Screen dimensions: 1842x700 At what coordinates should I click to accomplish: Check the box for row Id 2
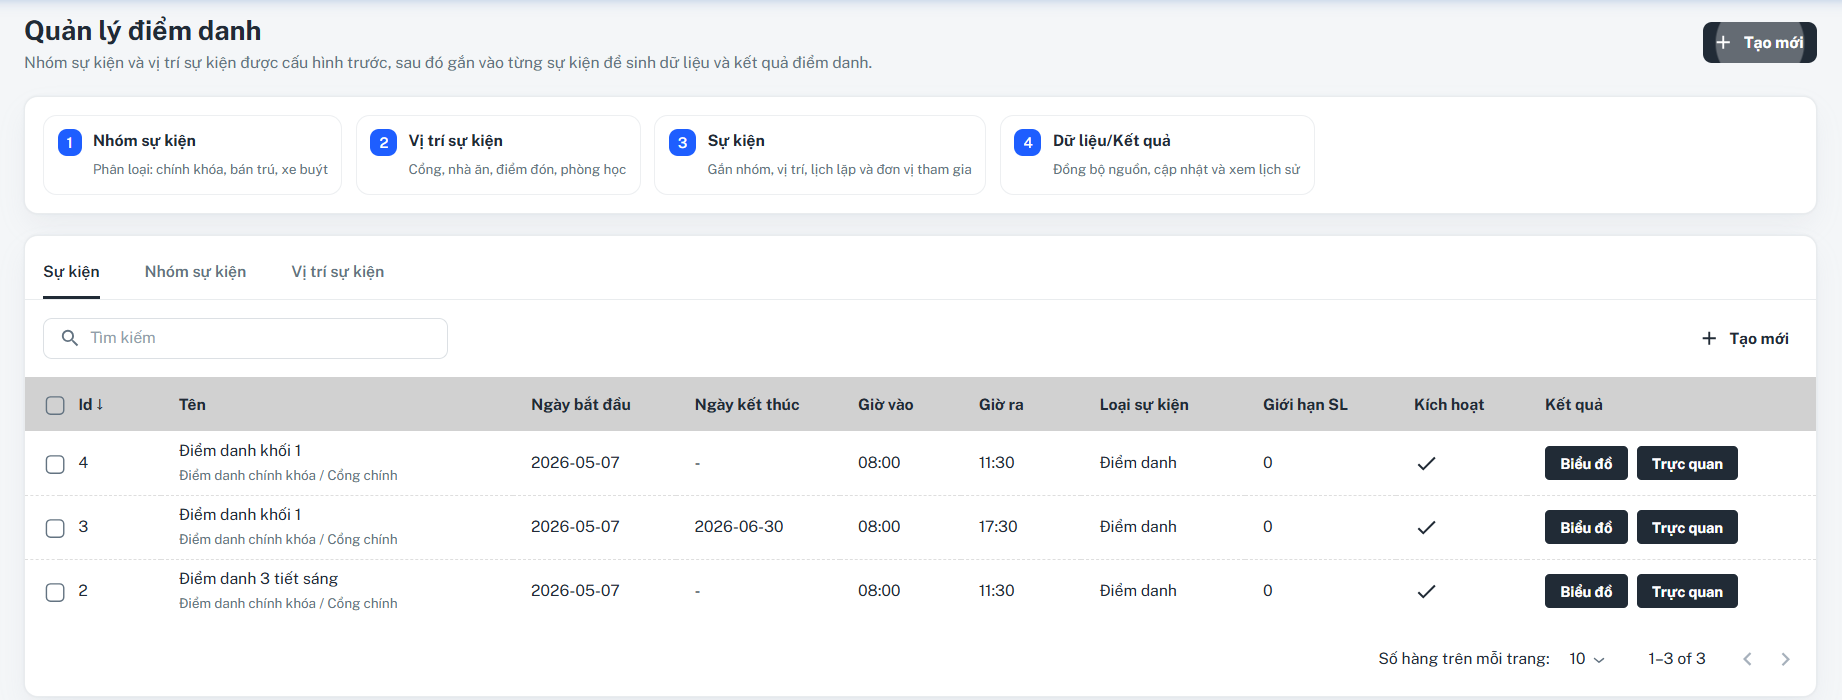click(x=55, y=592)
